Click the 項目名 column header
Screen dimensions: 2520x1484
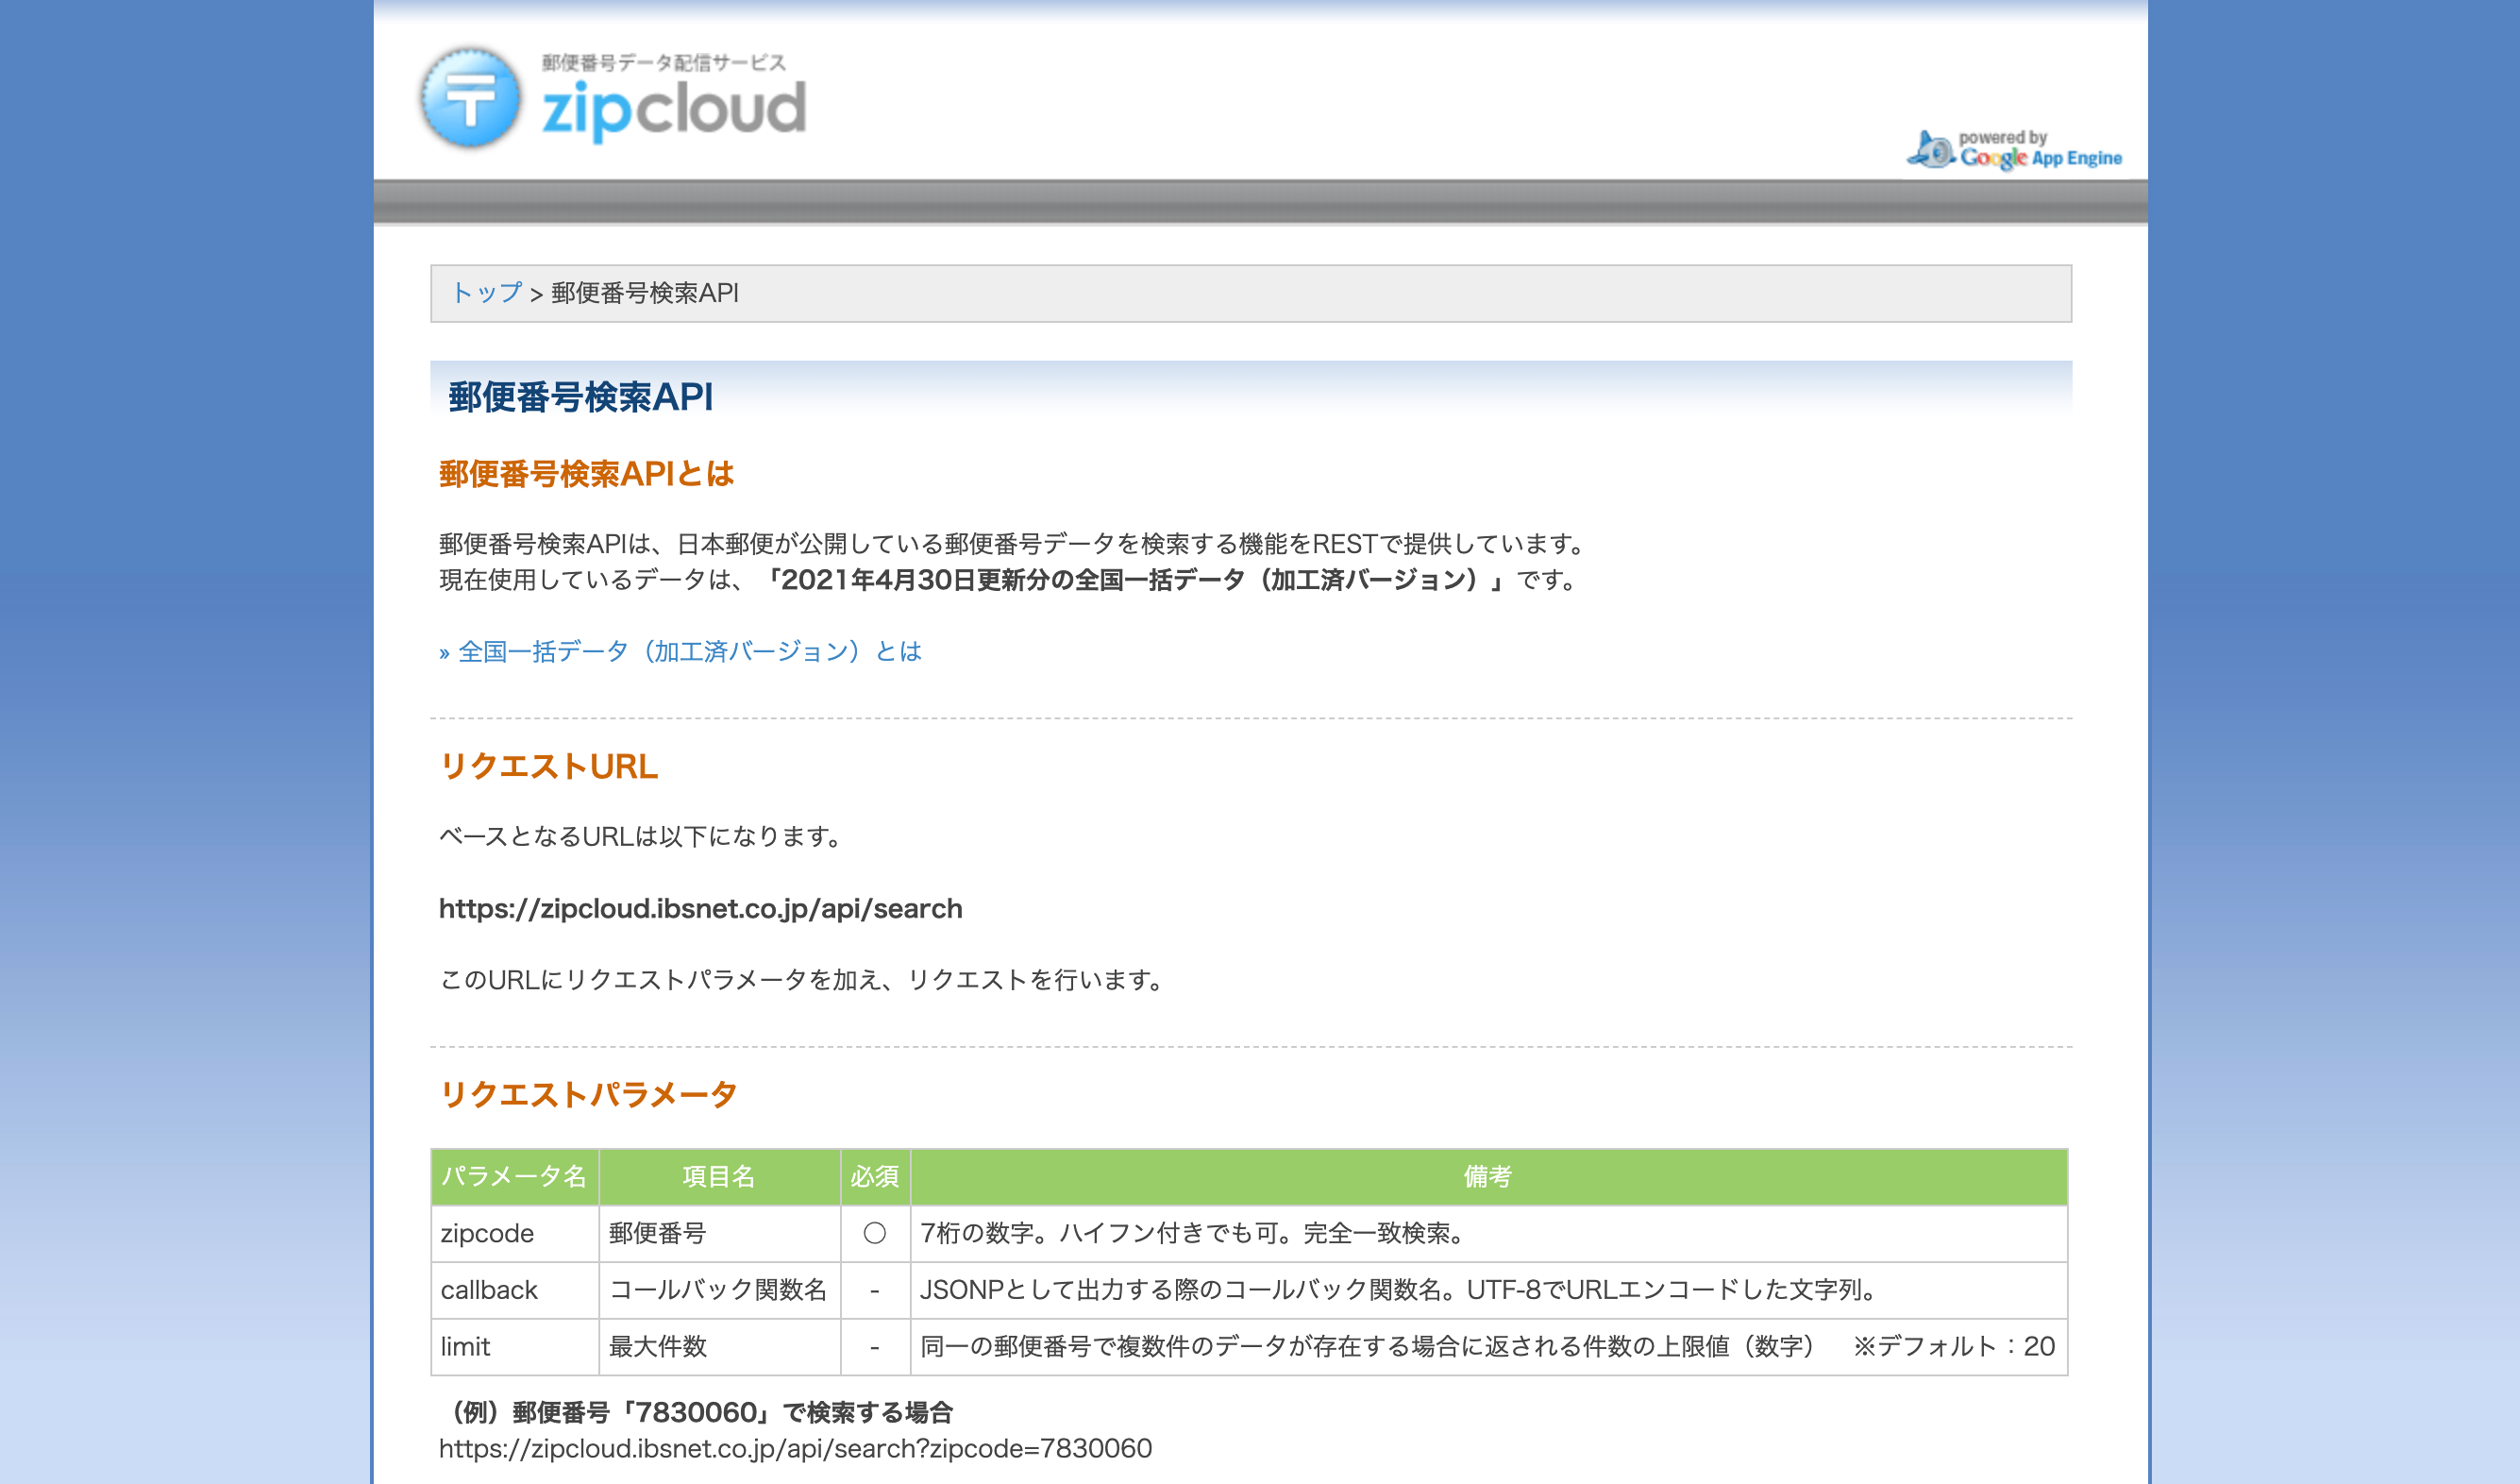[718, 1176]
